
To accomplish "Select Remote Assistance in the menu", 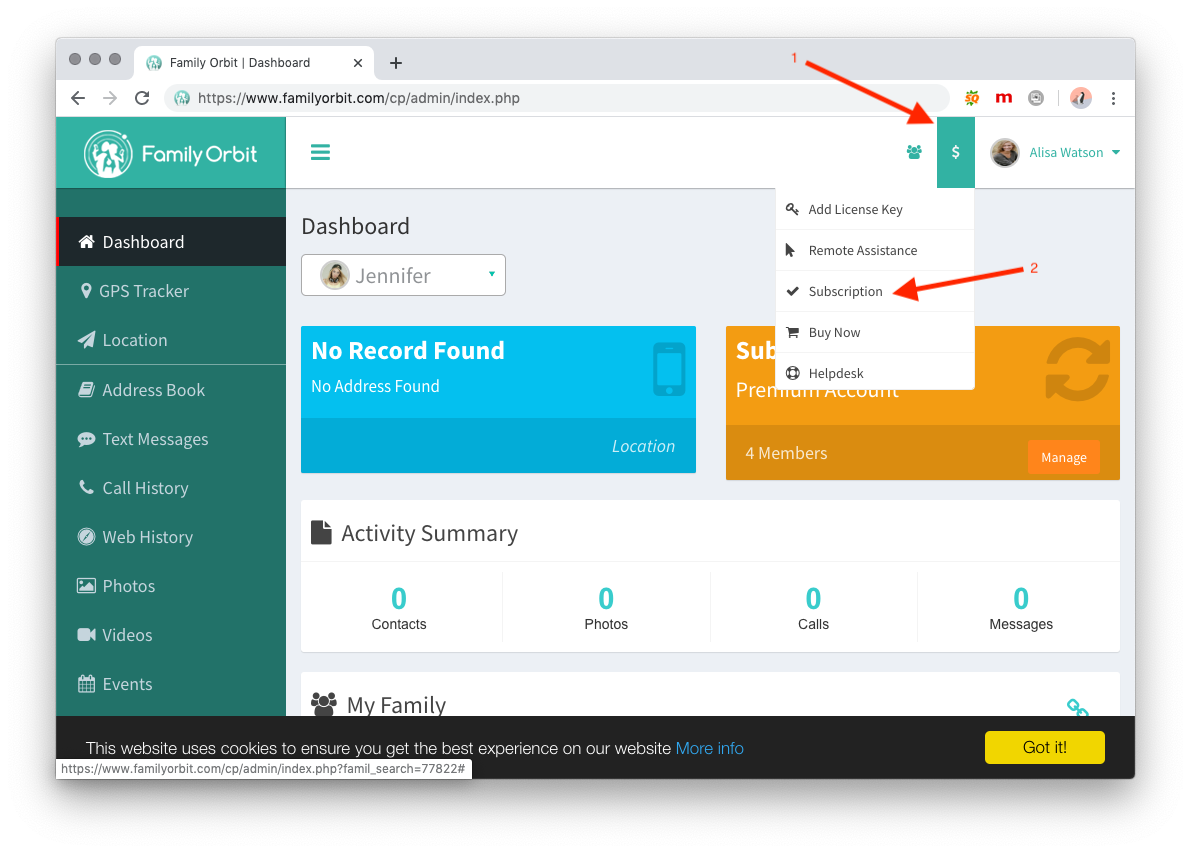I will click(x=862, y=251).
